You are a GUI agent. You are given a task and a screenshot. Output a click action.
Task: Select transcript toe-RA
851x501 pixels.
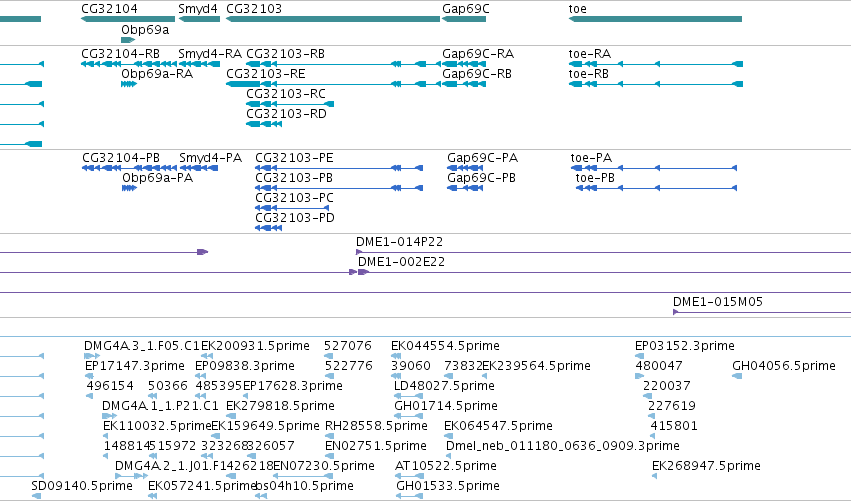click(590, 54)
